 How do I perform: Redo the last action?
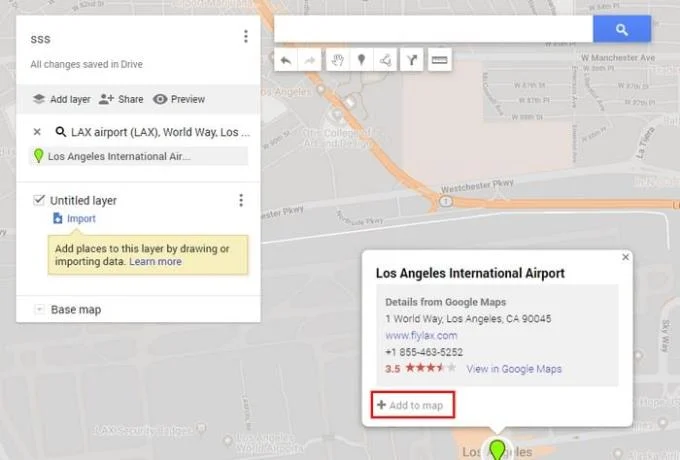click(310, 60)
